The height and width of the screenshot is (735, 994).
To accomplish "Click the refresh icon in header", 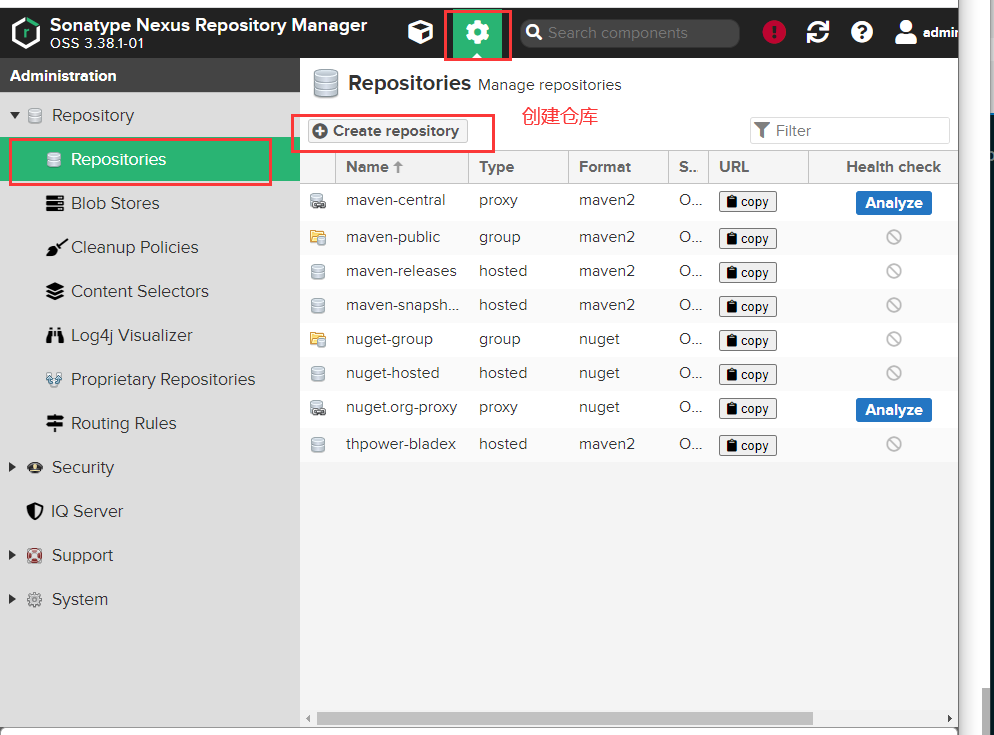I will coord(818,32).
